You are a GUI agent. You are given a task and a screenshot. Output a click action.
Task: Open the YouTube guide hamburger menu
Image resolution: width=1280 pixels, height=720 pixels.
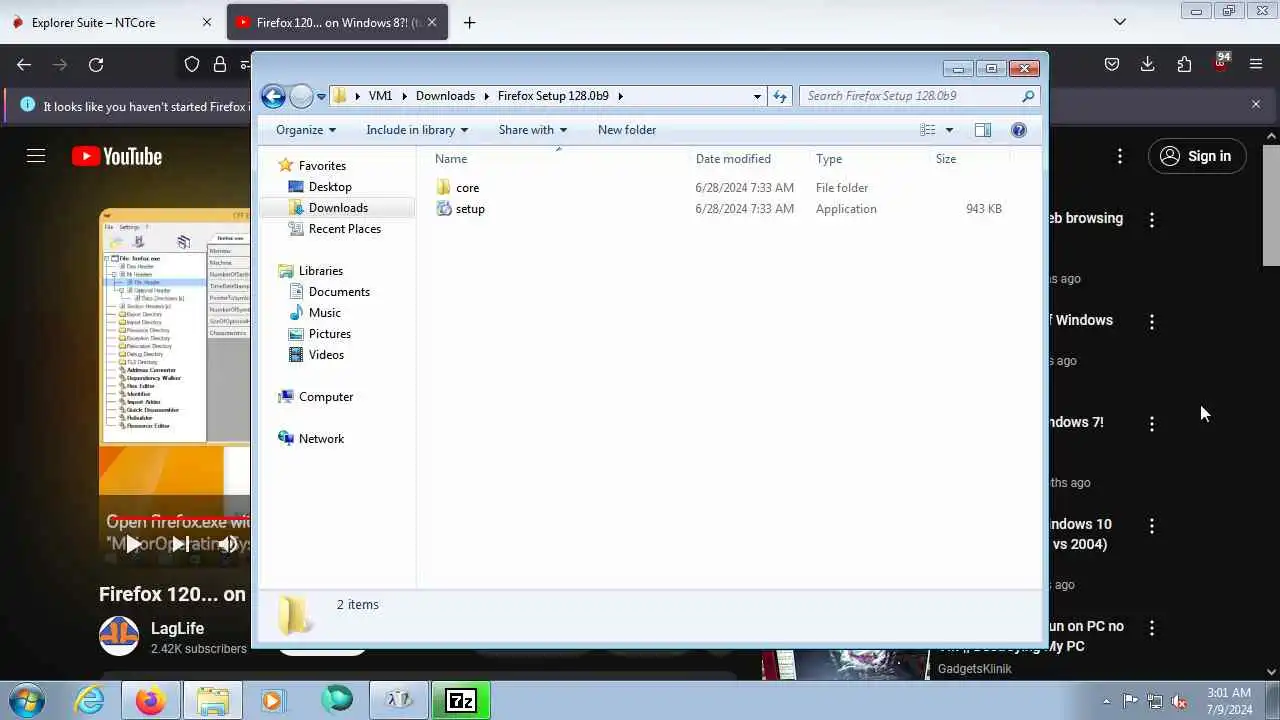coord(36,156)
